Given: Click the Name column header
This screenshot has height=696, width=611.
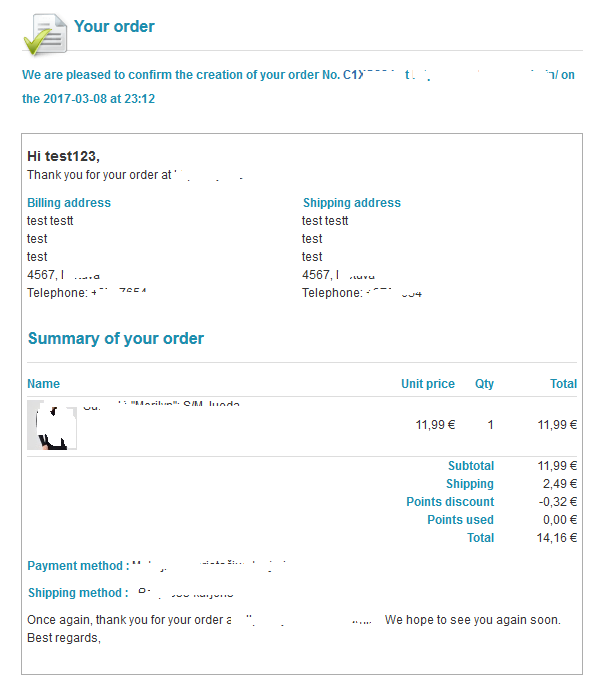Looking at the screenshot, I should (x=43, y=384).
